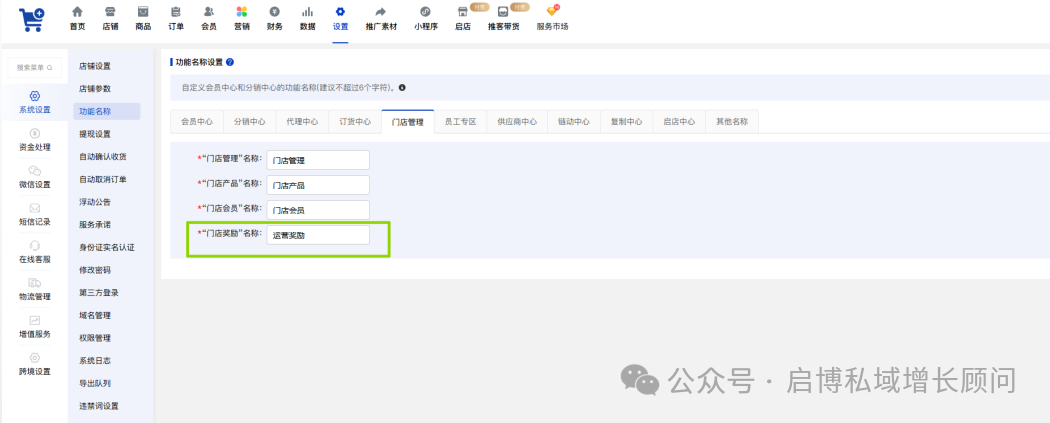
Task: Open the 店铺 store icon
Action: click(110, 12)
